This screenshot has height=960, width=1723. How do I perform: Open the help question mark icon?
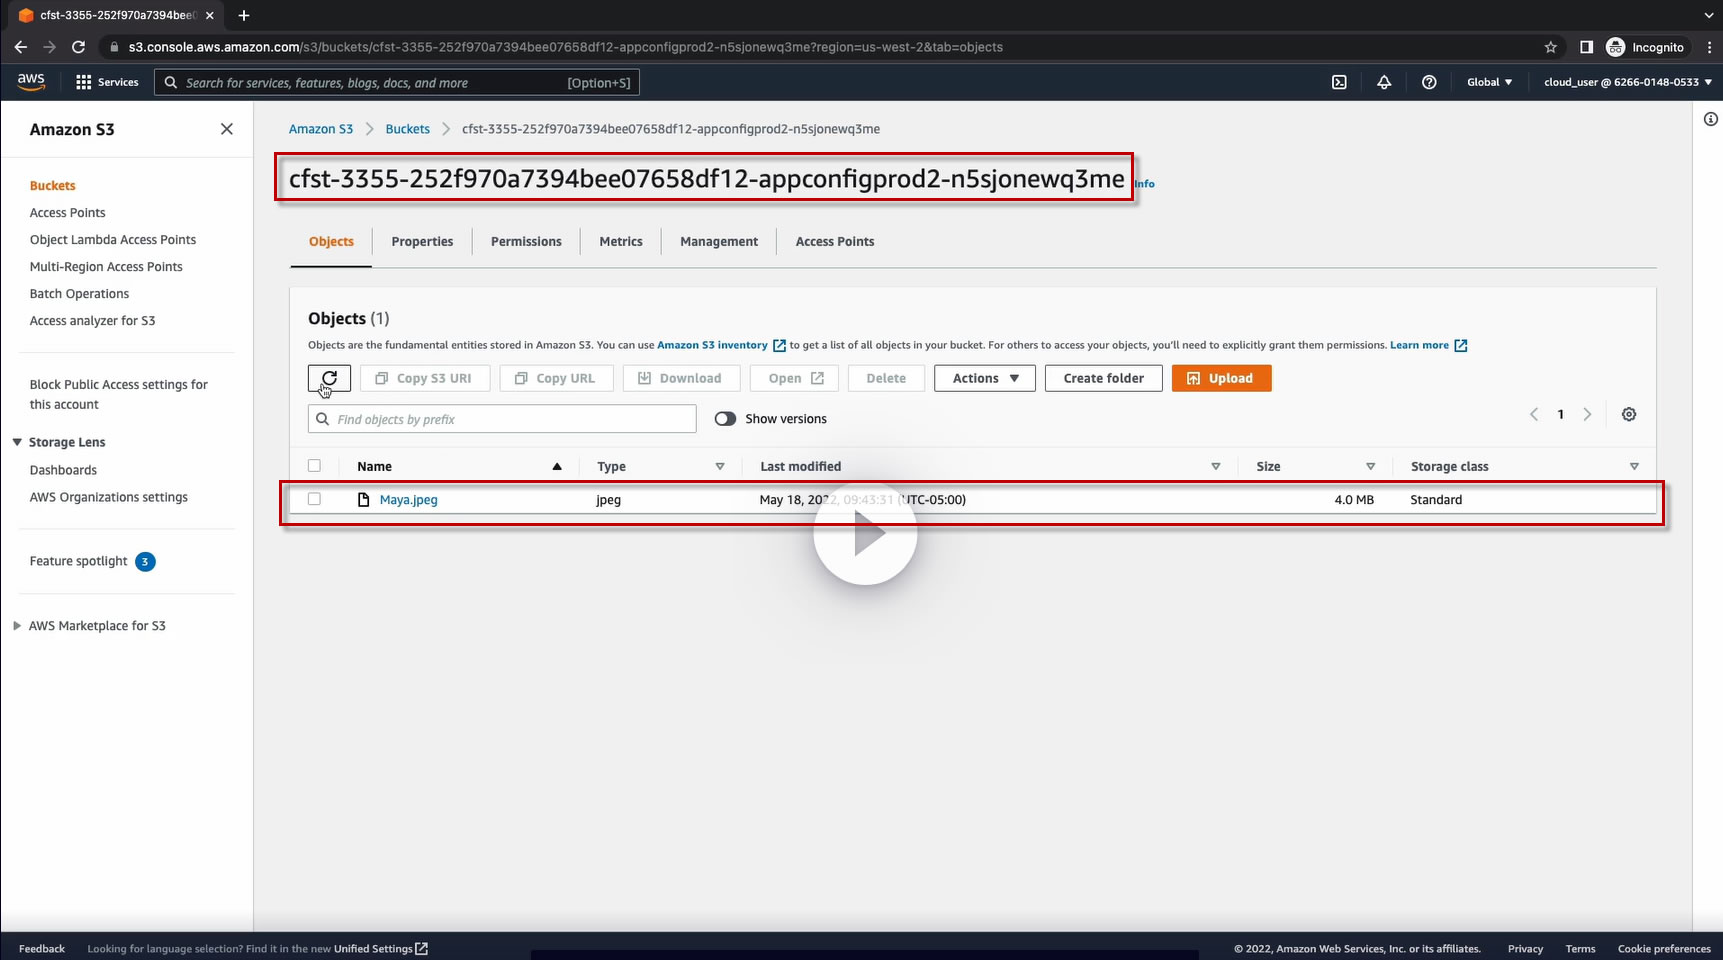coord(1429,82)
